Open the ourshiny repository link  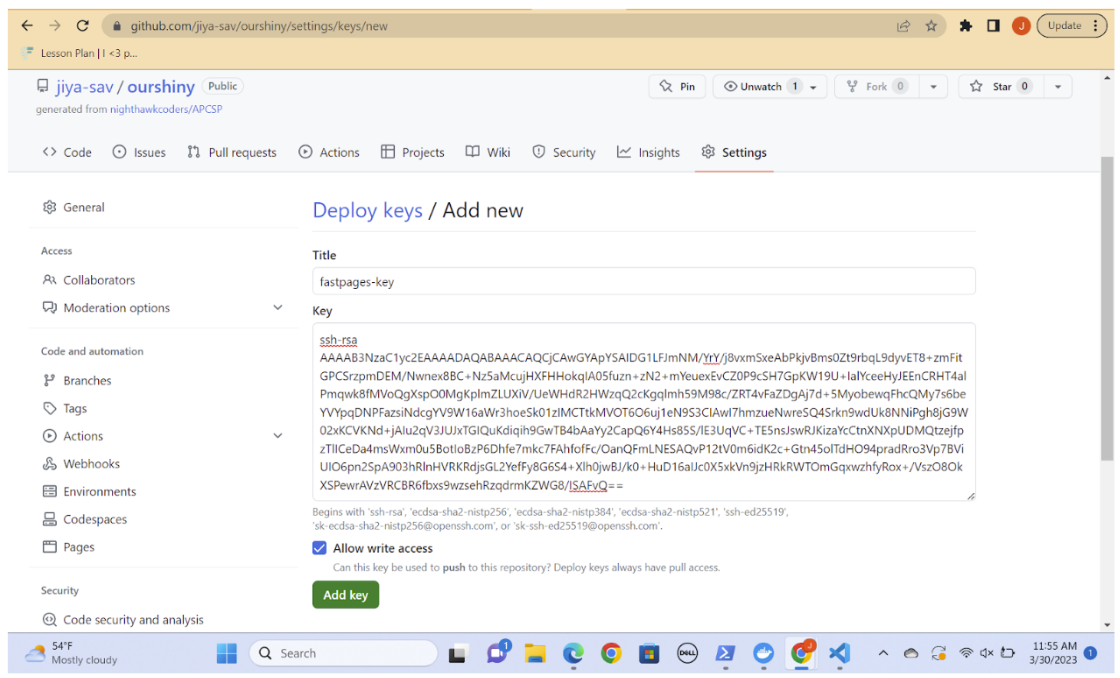pos(161,87)
